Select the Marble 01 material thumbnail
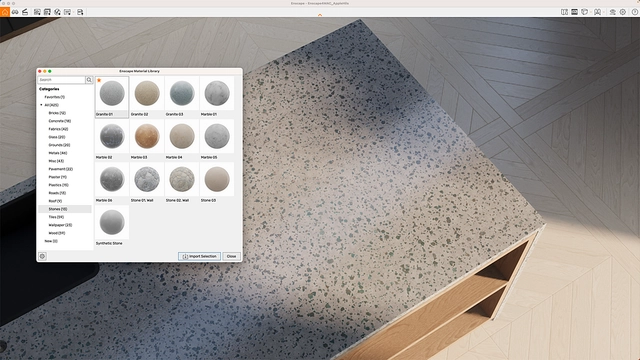Image resolution: width=640 pixels, height=360 pixels. click(217, 93)
